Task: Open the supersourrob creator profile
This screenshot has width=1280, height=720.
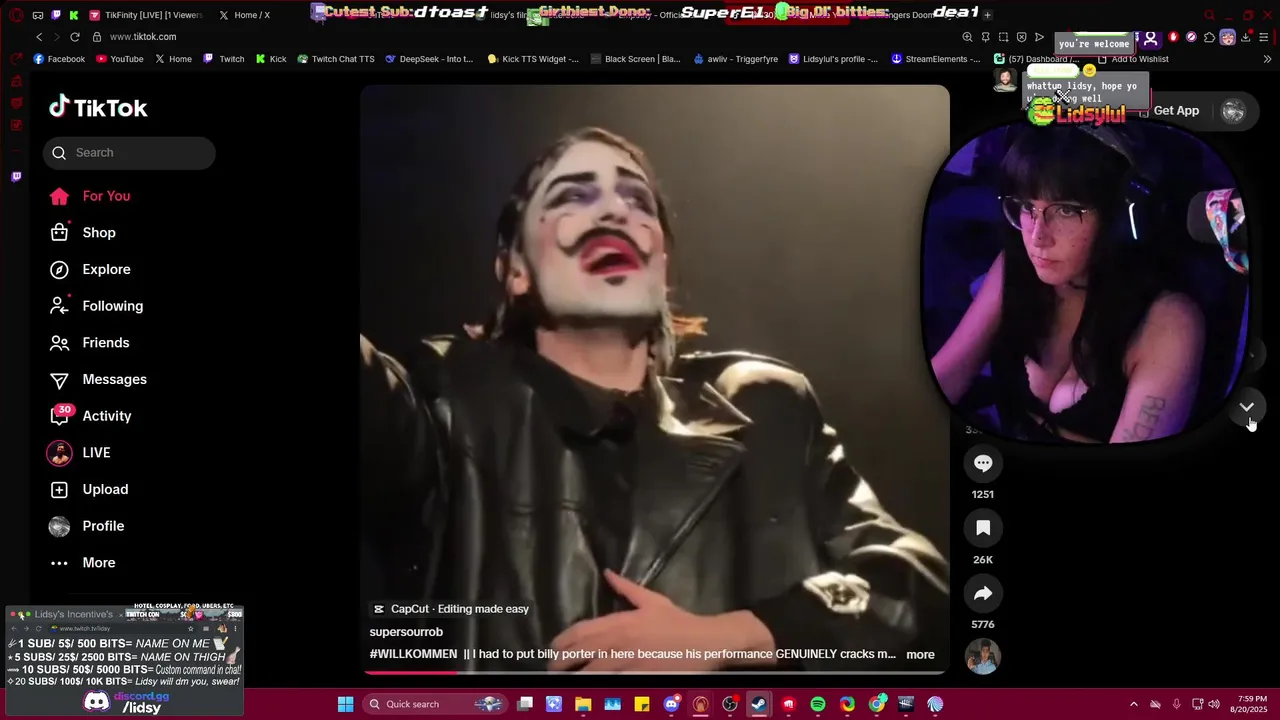Action: click(406, 632)
